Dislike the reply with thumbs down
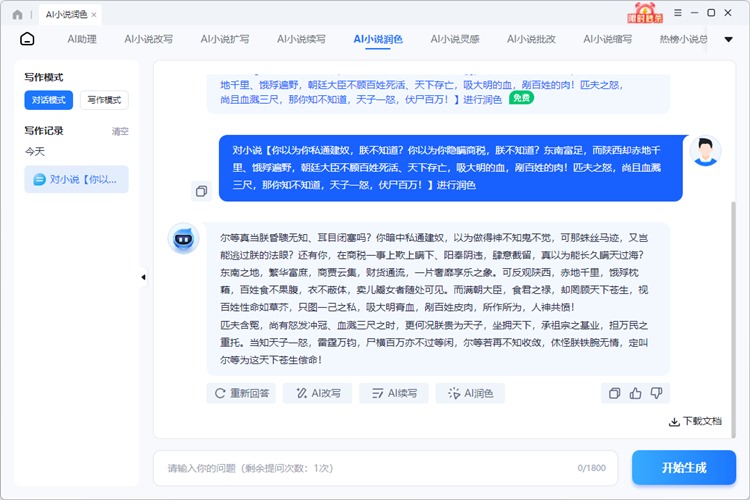This screenshot has width=750, height=500. click(x=657, y=393)
